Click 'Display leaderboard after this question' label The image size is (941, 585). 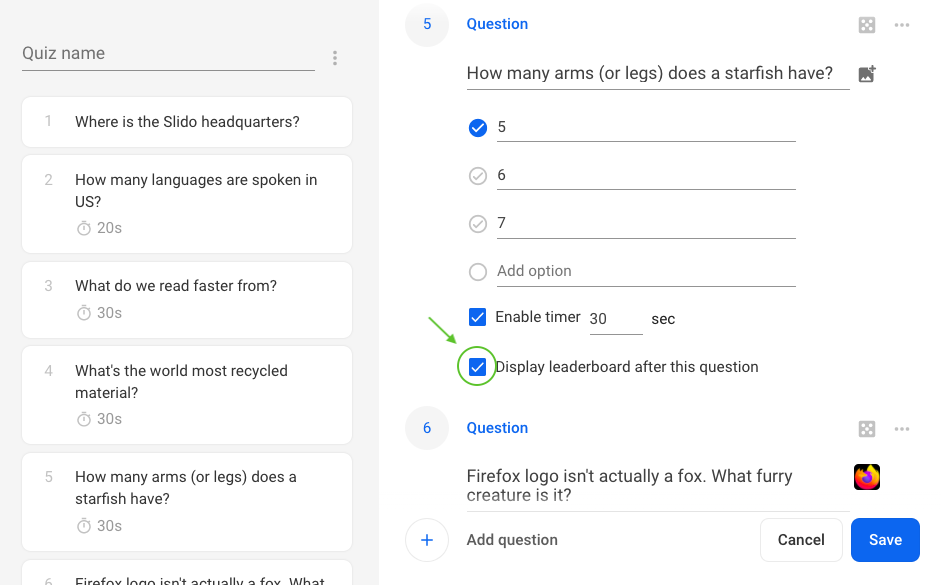[x=627, y=367]
